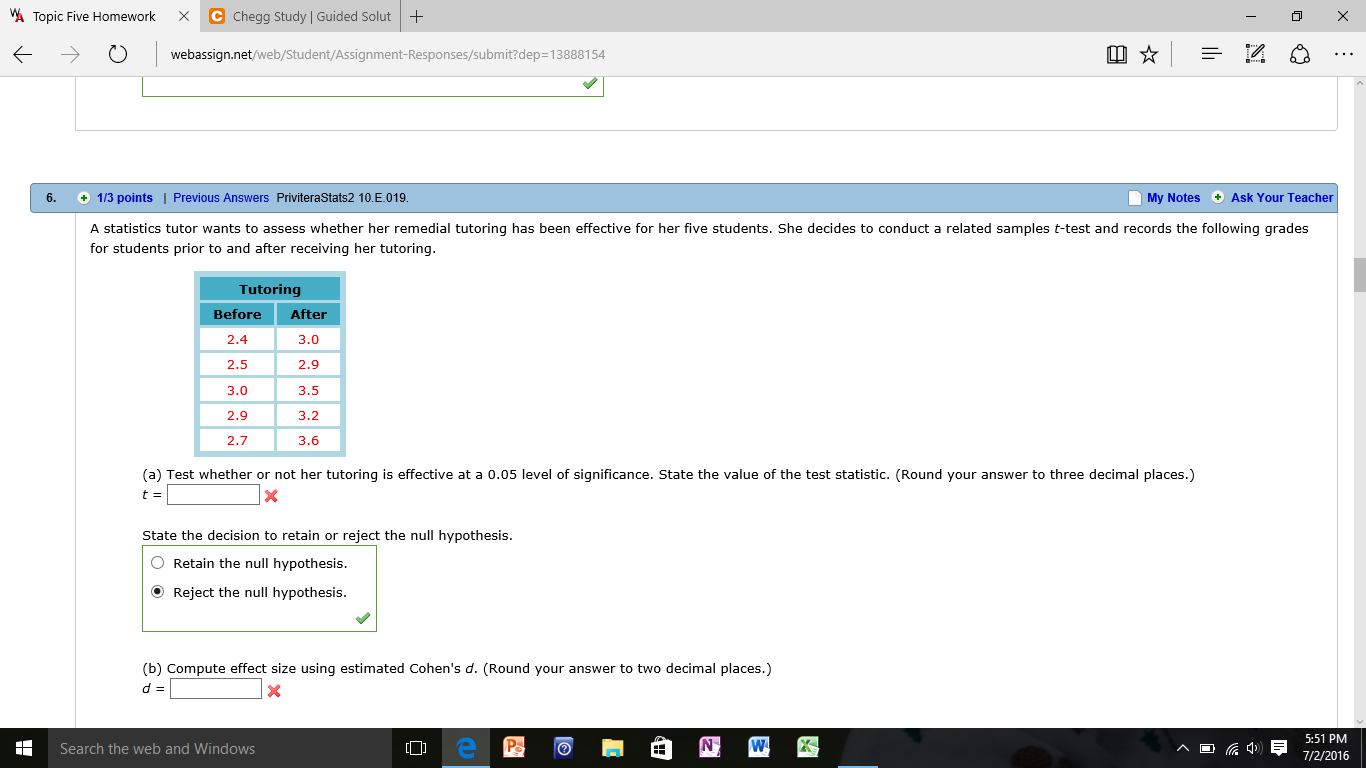Open Reading view in Edge

coord(1116,54)
